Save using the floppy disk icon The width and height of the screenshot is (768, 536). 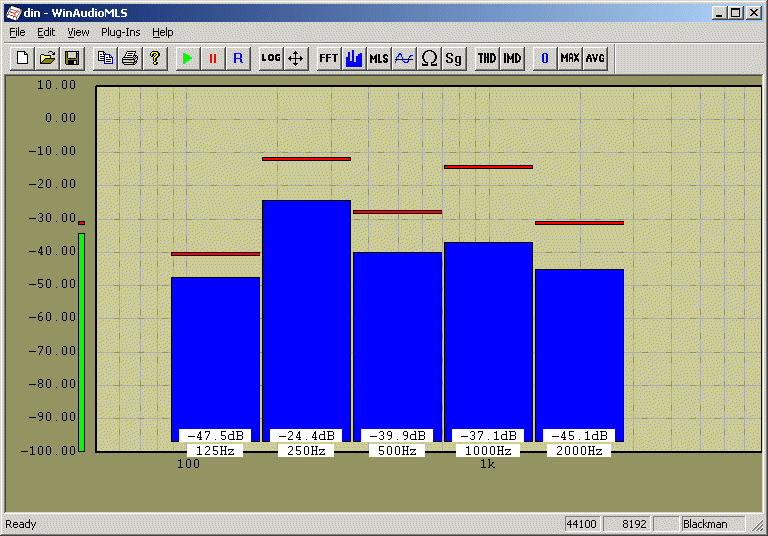pyautogui.click(x=72, y=58)
